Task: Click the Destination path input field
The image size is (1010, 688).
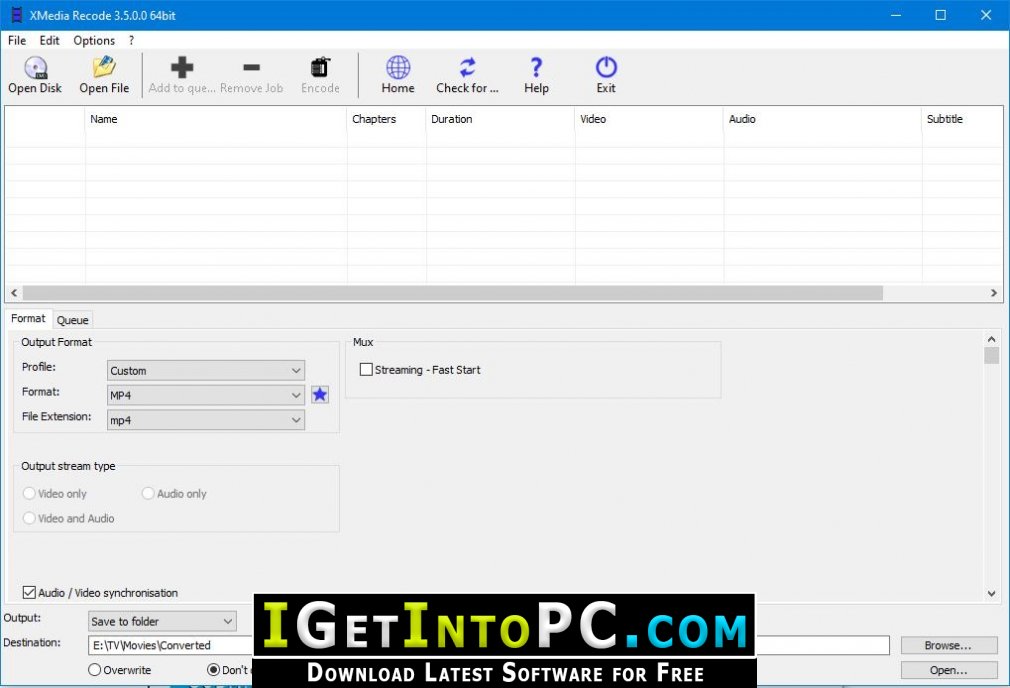Action: 488,645
